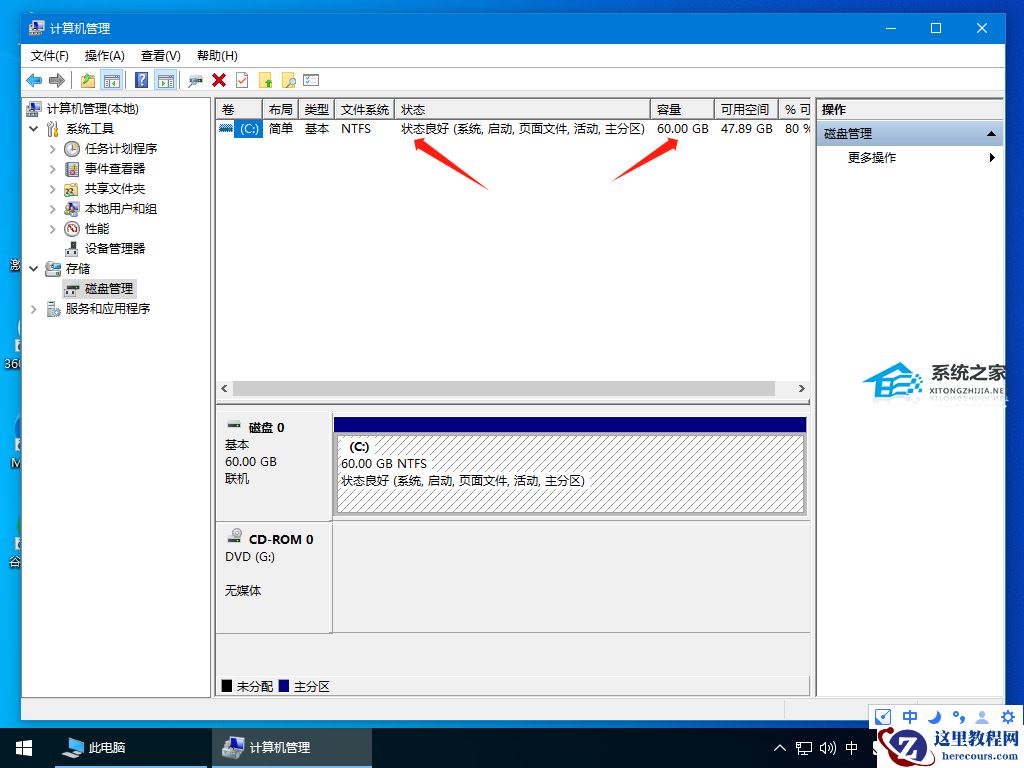Image resolution: width=1024 pixels, height=768 pixels.
Task: Click the checklist settings toolbar icon
Action: click(x=312, y=80)
